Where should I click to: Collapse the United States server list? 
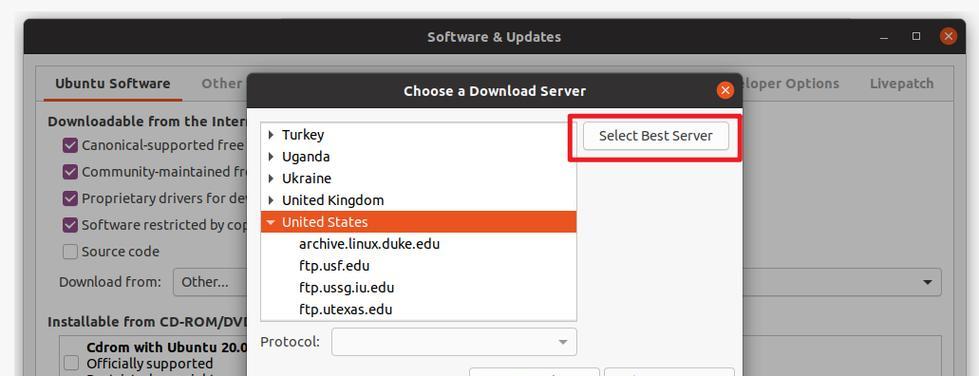pyautogui.click(x=271, y=222)
